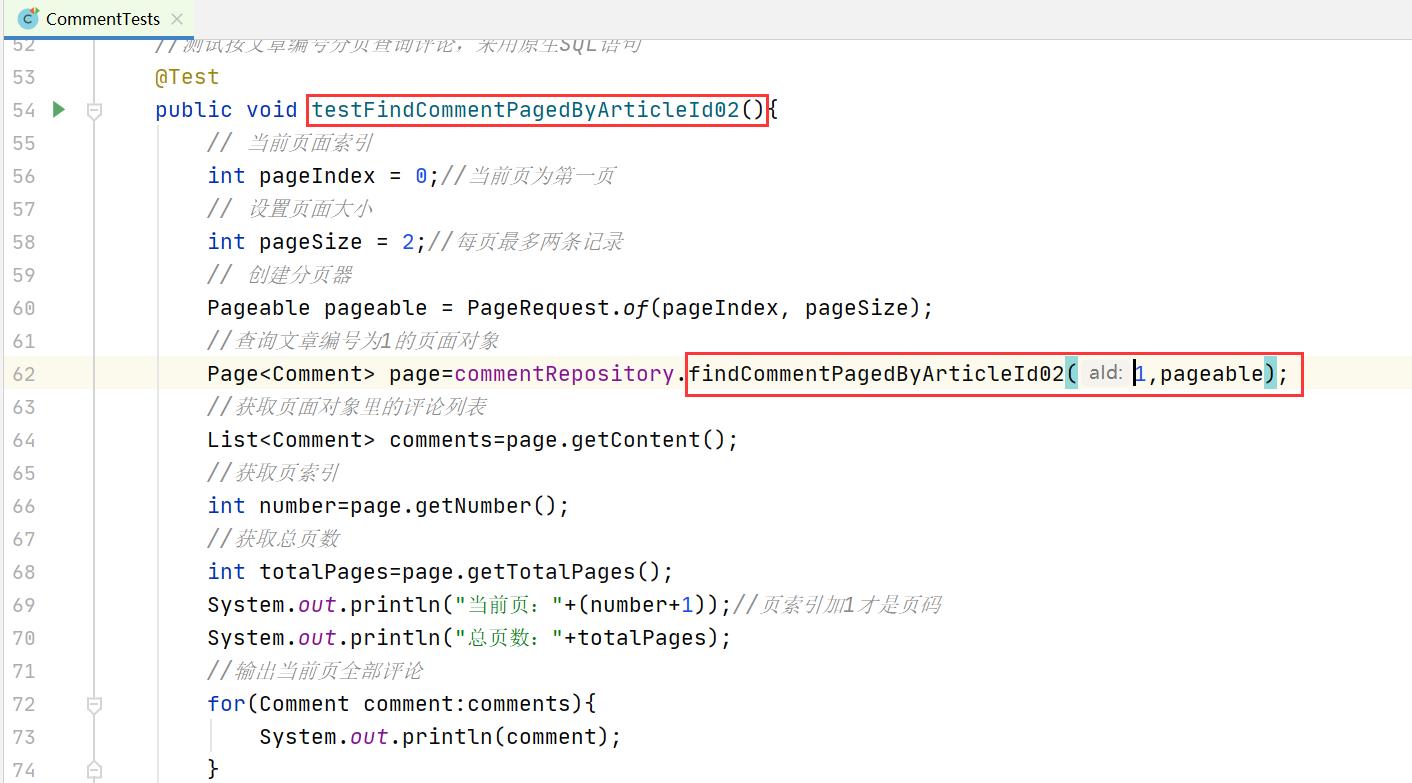Viewport: 1412px width, 783px height.
Task: Click PageRequest in line 60
Action: 538,308
